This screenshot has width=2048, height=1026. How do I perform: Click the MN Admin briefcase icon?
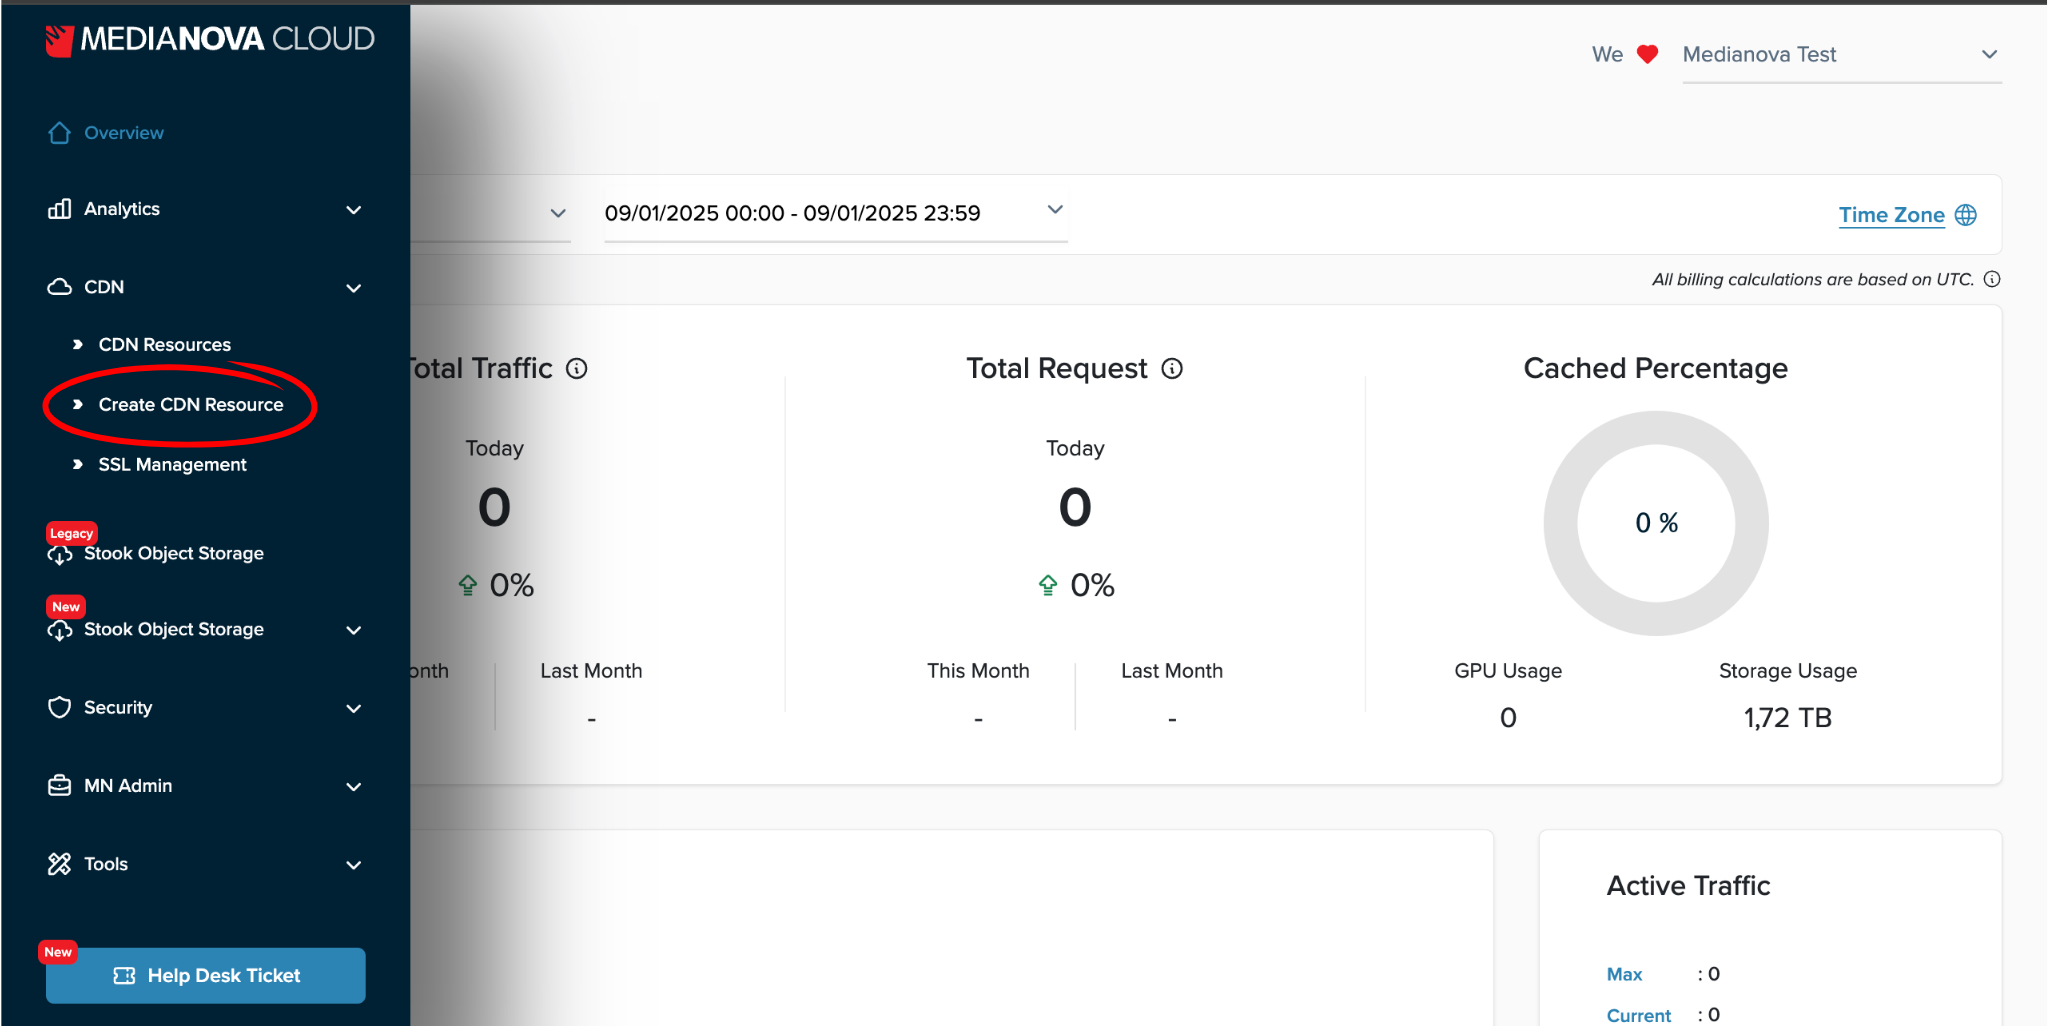[60, 785]
